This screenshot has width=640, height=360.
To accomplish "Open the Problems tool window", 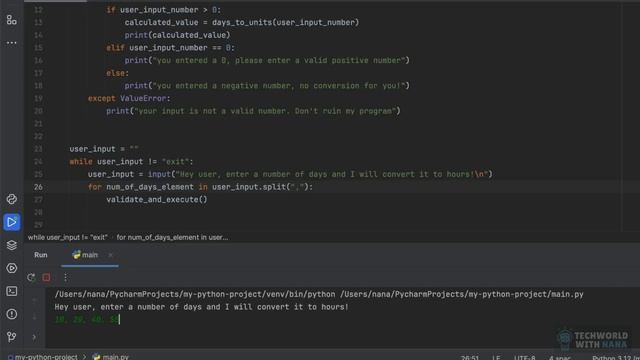I will coord(11,314).
